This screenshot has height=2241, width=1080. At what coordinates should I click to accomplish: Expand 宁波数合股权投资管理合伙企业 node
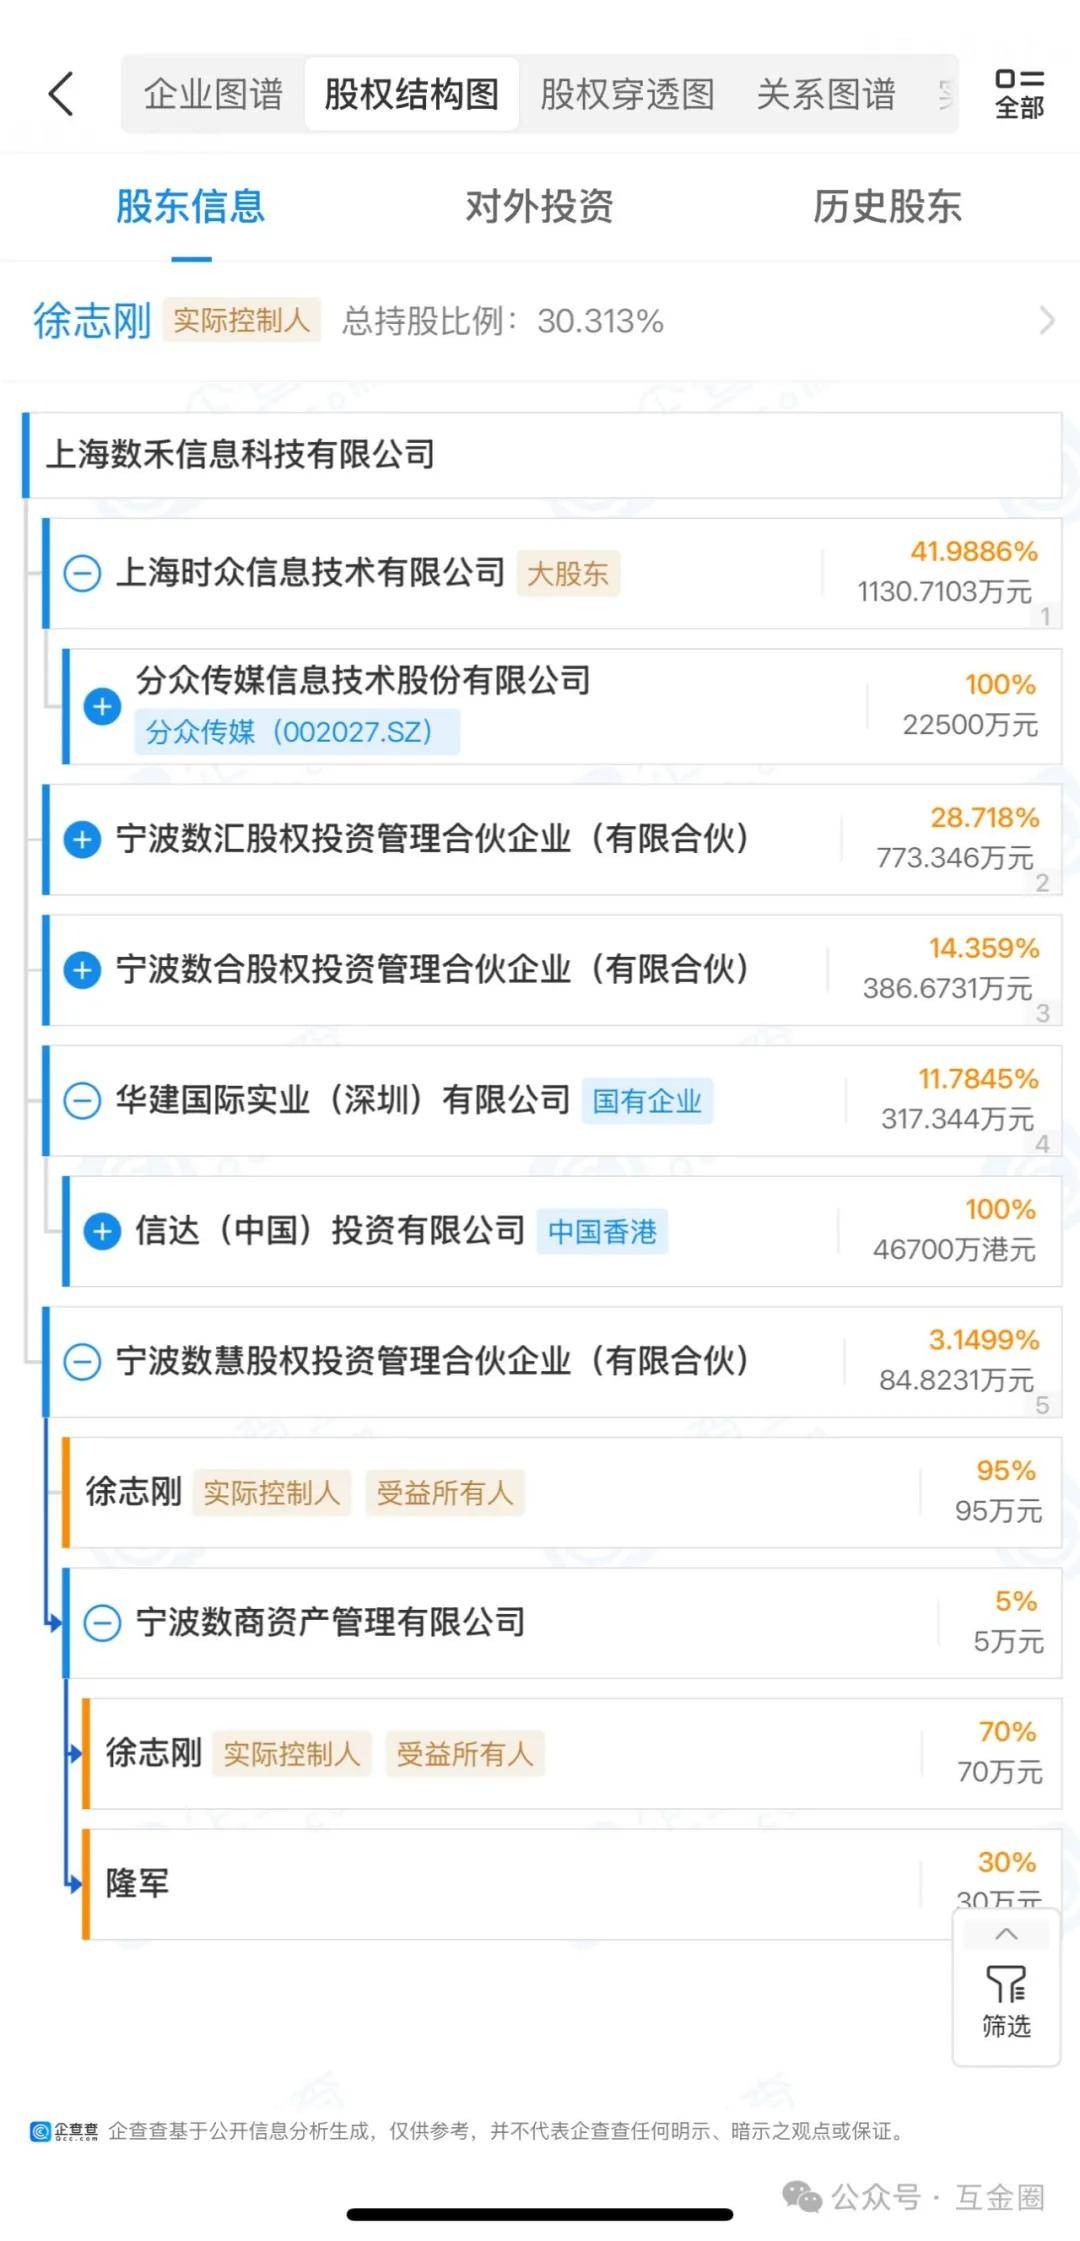point(82,970)
